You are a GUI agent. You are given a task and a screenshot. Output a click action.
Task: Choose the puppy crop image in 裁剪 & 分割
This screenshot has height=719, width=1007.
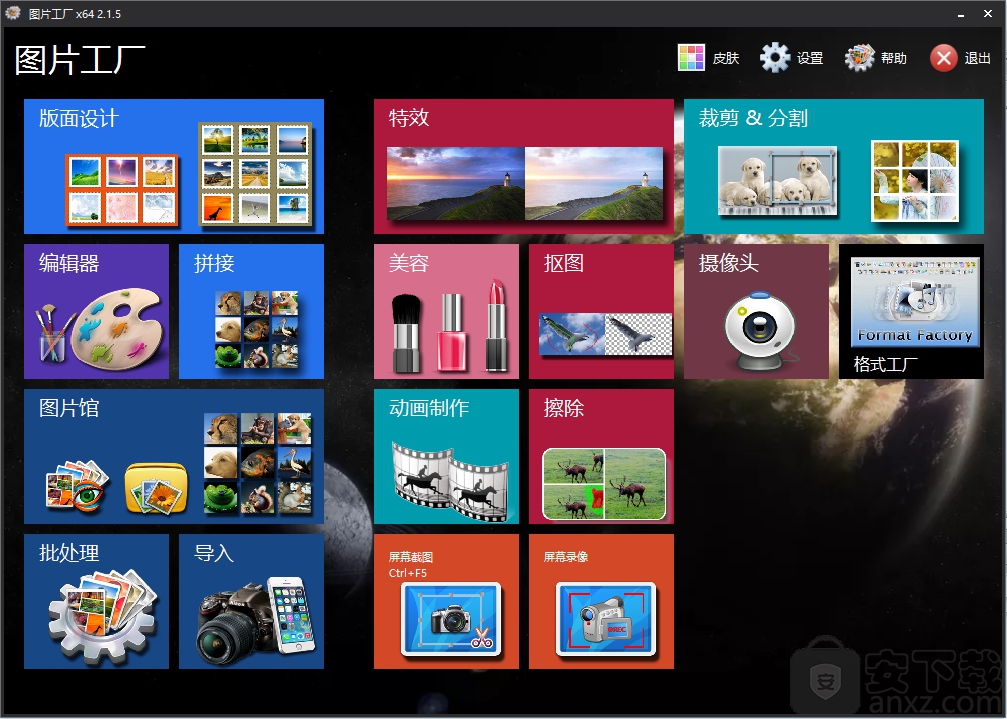(x=777, y=180)
